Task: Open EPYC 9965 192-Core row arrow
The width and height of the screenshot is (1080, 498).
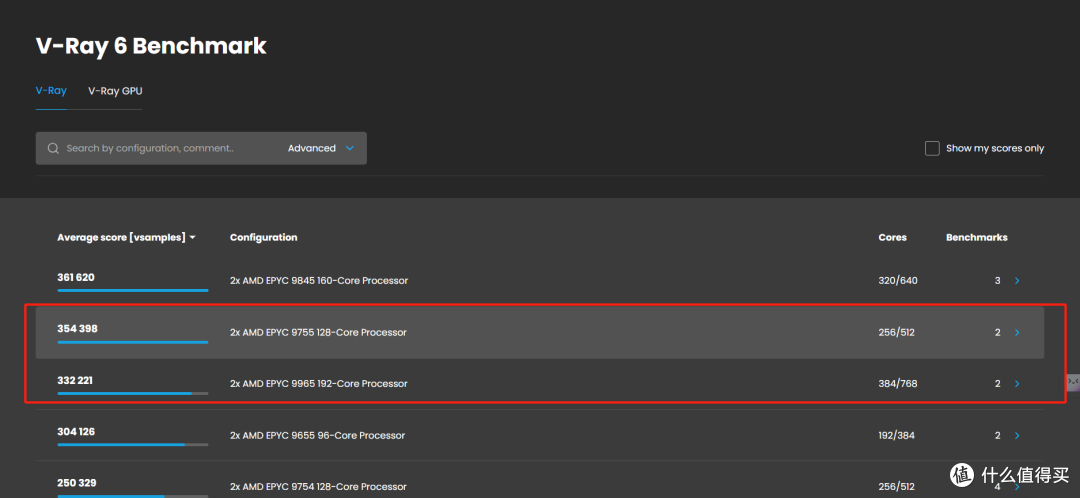Action: point(1017,384)
